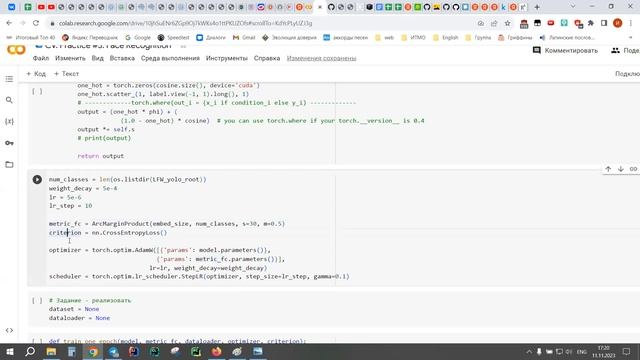
Task: Add a text cell with + Текст
Action: pos(66,74)
